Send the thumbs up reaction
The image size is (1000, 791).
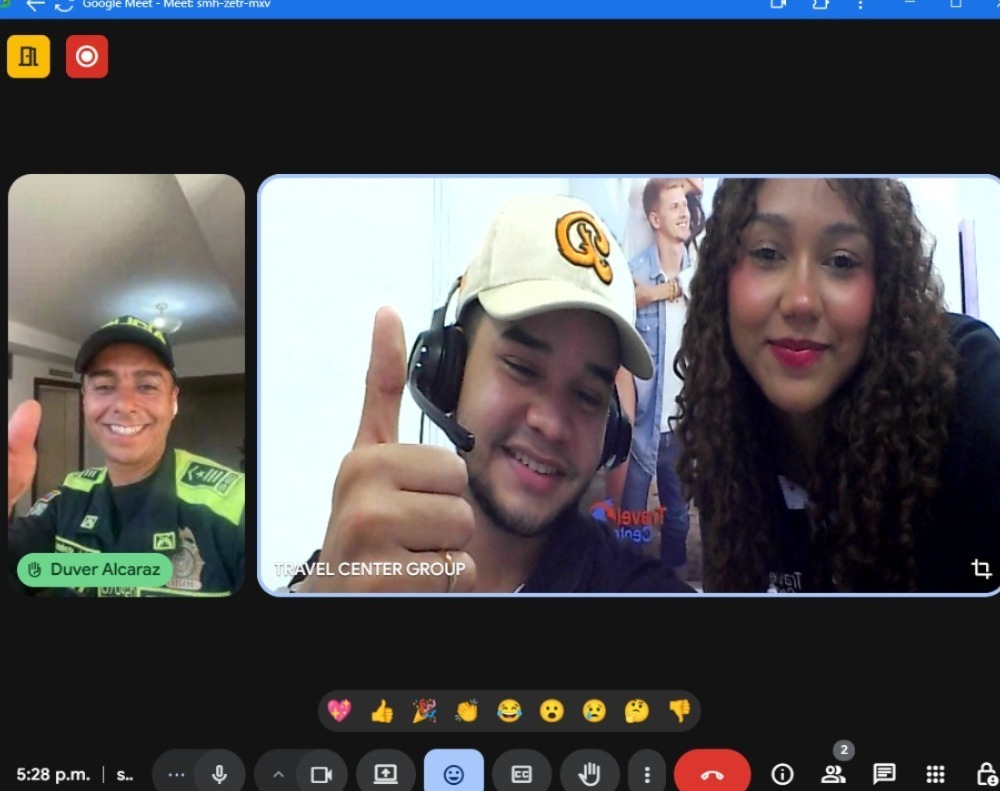(382, 711)
